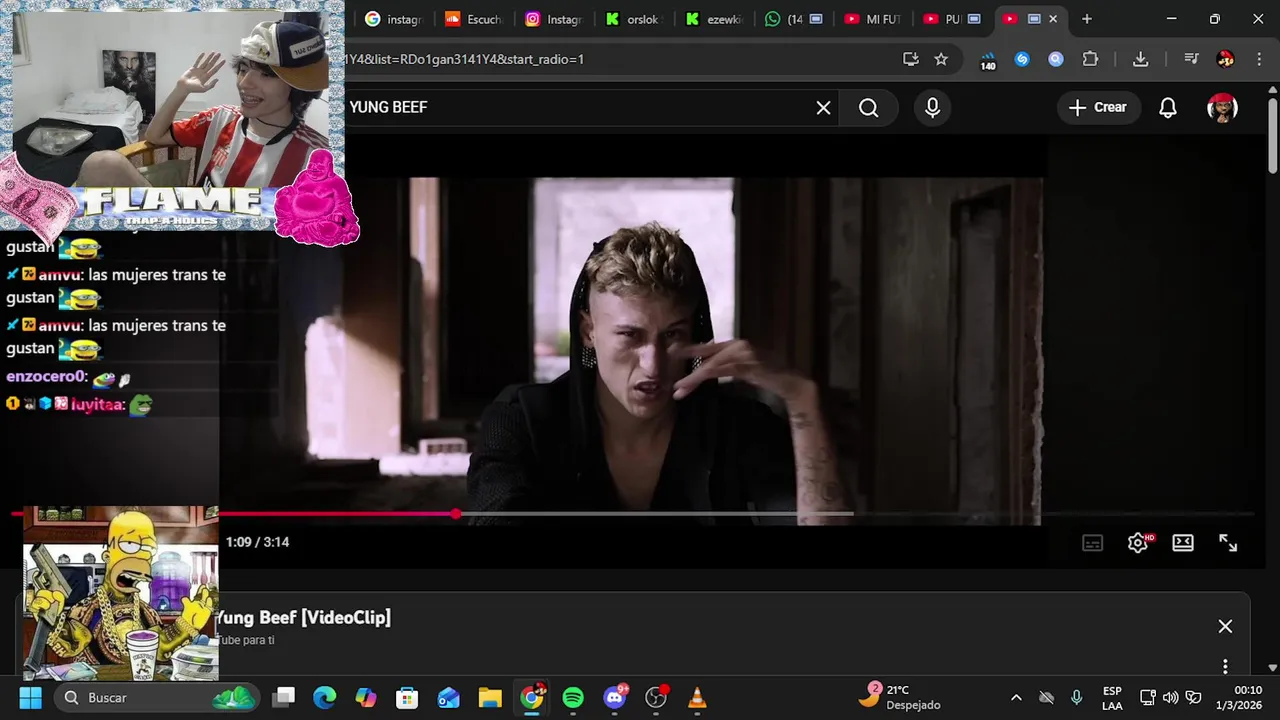This screenshot has width=1280, height=720.
Task: Click the URL address bar text
Action: coord(465,59)
